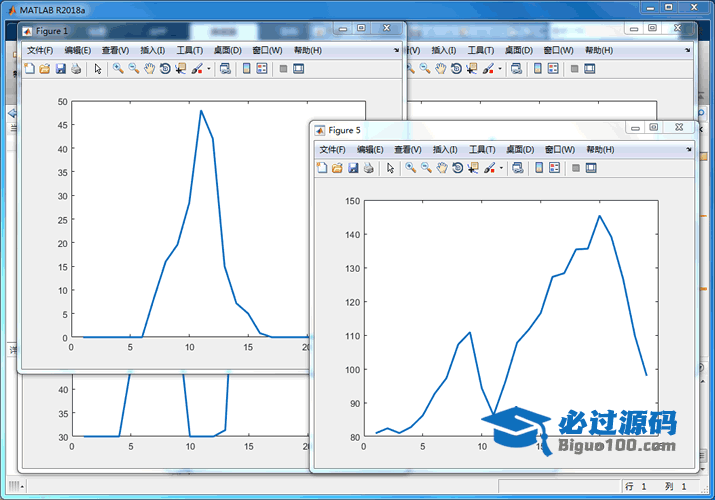Toggle the Insert Legend button in Figure 1

click(x=262, y=69)
